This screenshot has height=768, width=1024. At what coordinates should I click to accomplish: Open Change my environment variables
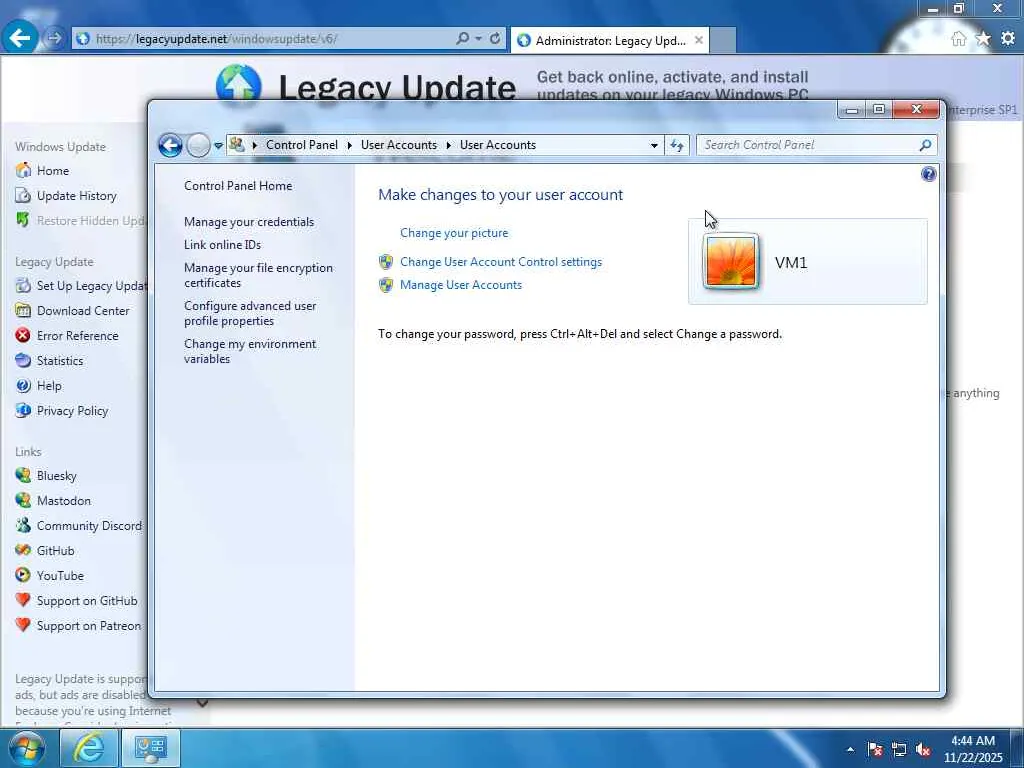pyautogui.click(x=250, y=351)
